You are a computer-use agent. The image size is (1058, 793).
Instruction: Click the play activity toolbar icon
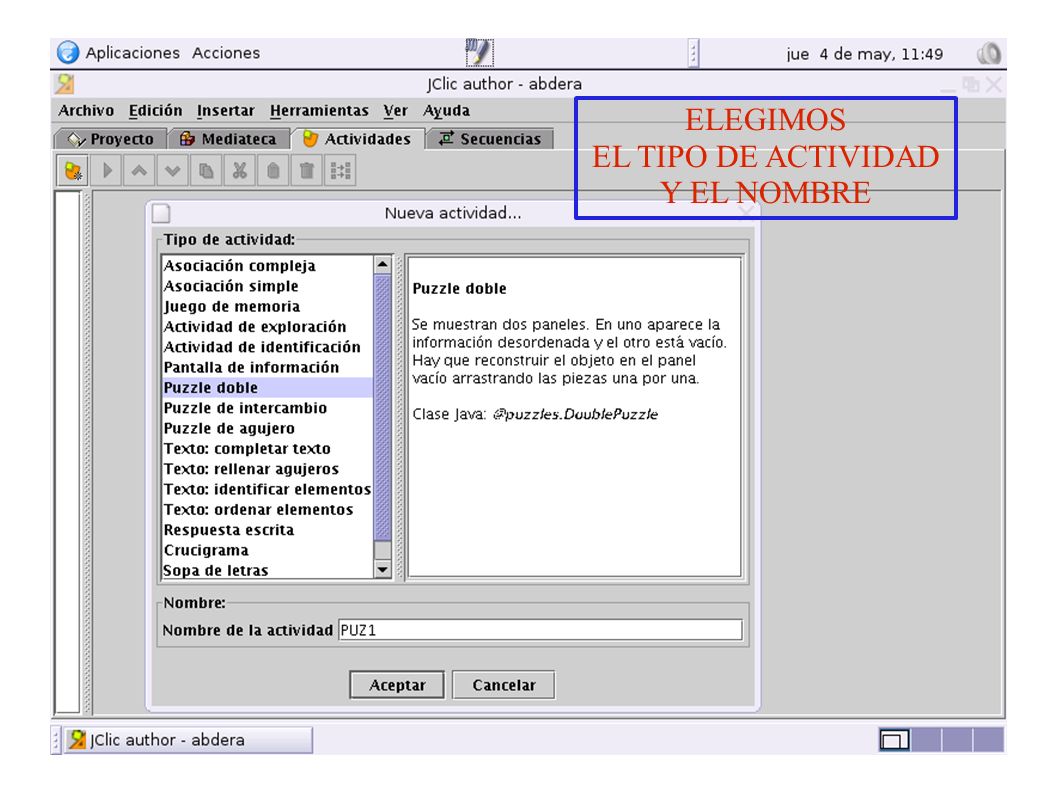tap(107, 171)
